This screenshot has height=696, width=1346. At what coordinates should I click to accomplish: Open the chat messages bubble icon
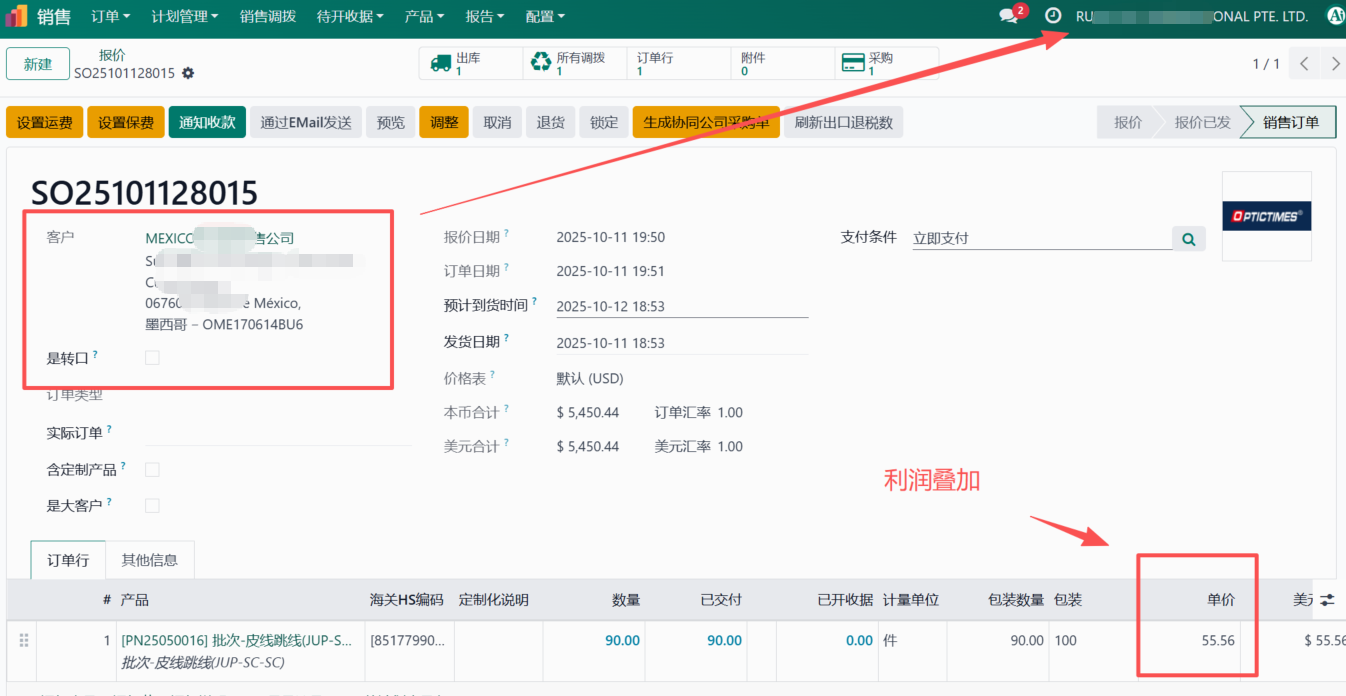(x=1007, y=15)
